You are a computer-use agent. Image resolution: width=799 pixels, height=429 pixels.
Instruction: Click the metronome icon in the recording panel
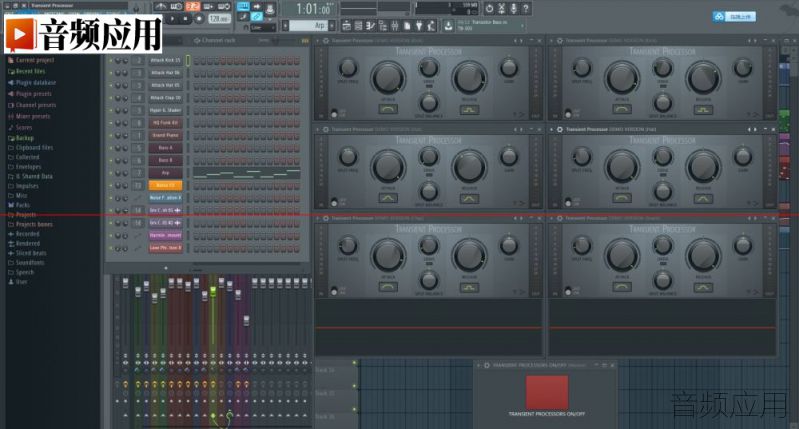coord(162,7)
